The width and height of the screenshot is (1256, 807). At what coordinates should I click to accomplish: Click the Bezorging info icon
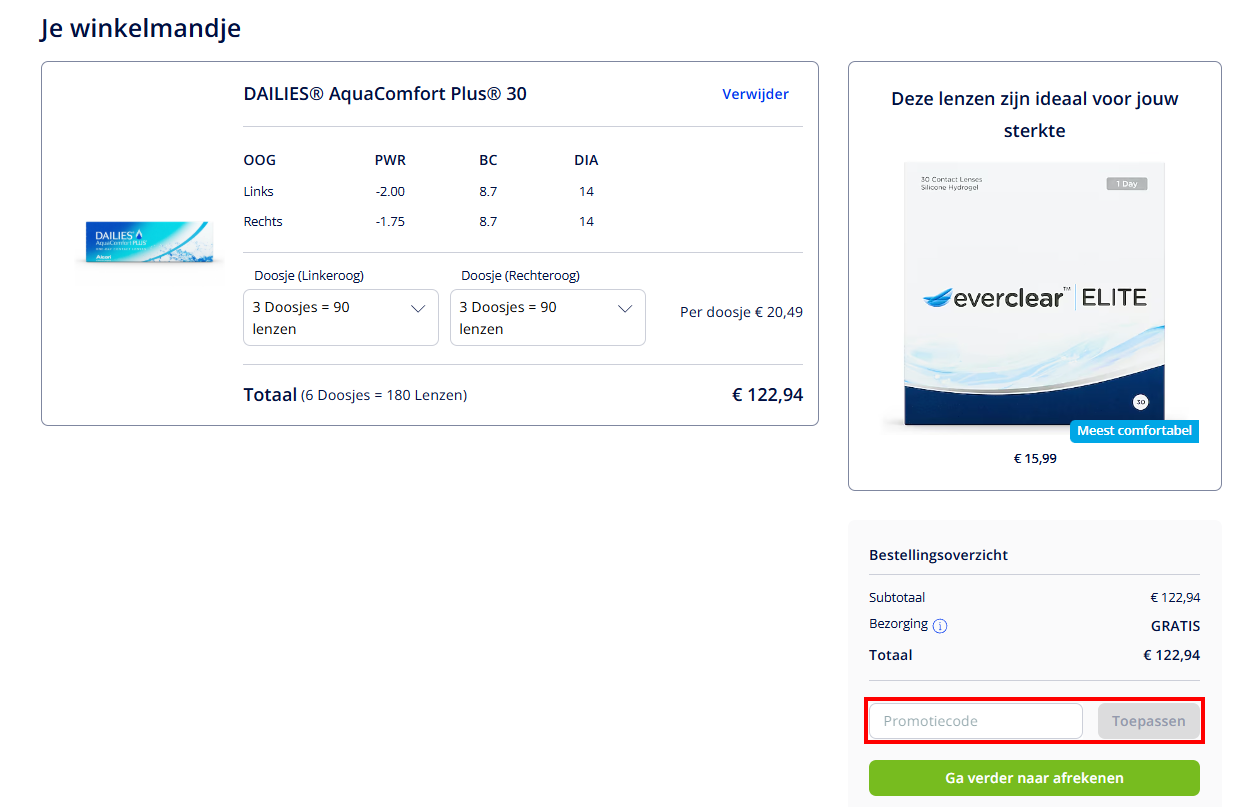pos(940,626)
